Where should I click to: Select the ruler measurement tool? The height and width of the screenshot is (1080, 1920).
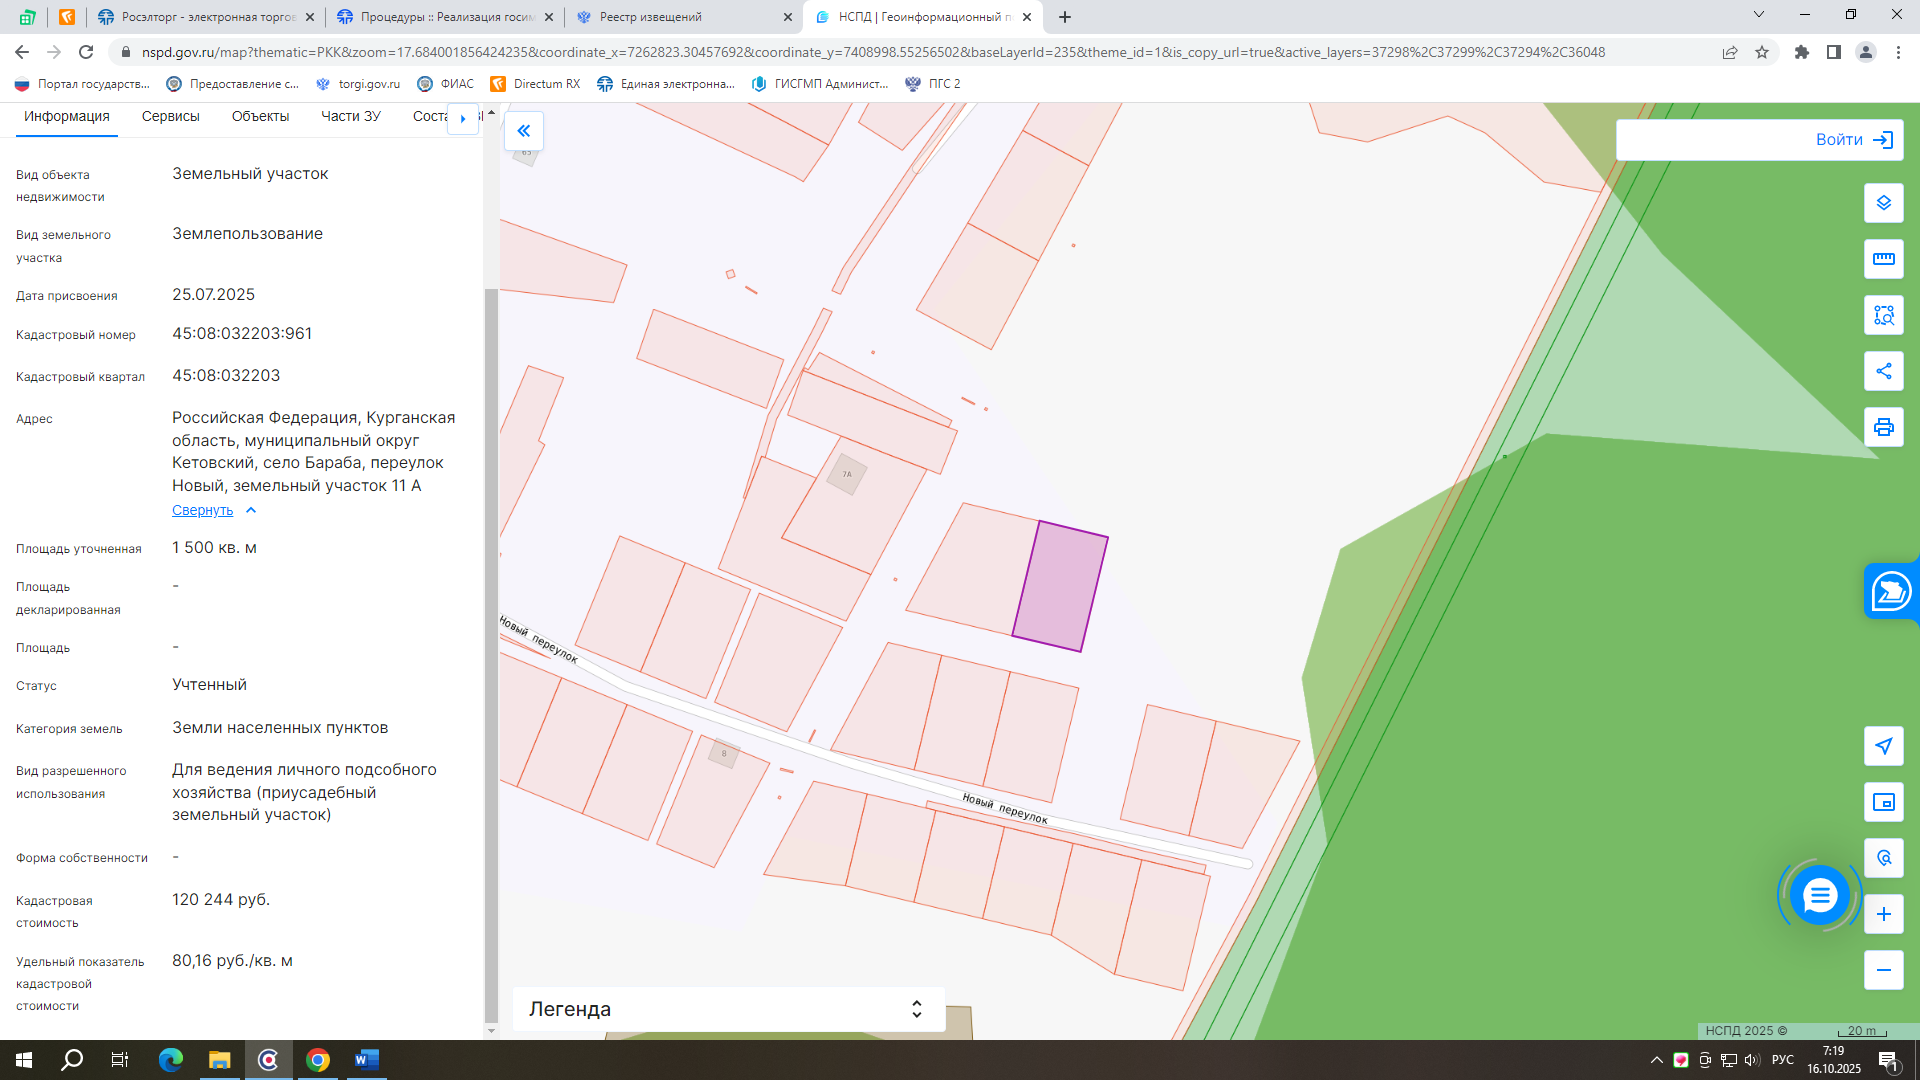pos(1883,259)
